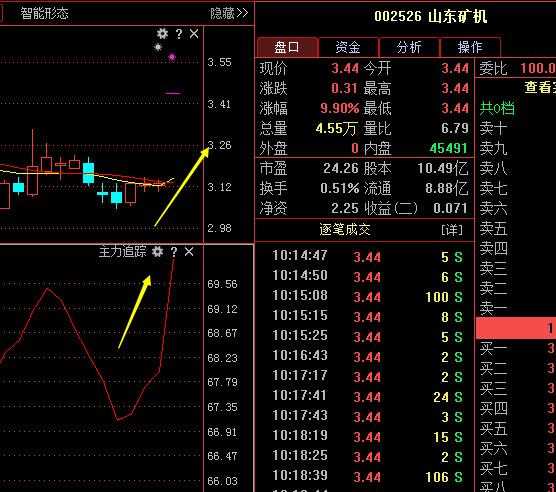
Task: Collapse panel with 隐藏>> button
Action: [229, 13]
